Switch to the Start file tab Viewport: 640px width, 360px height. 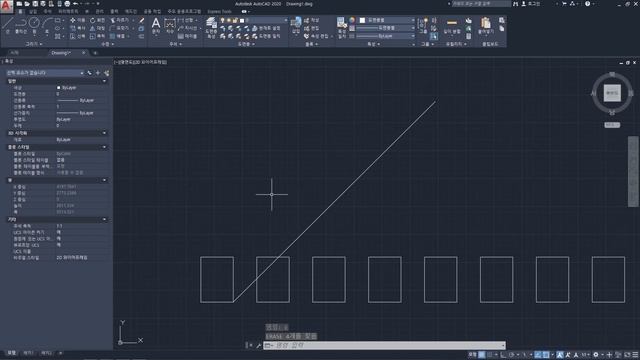(x=15, y=53)
